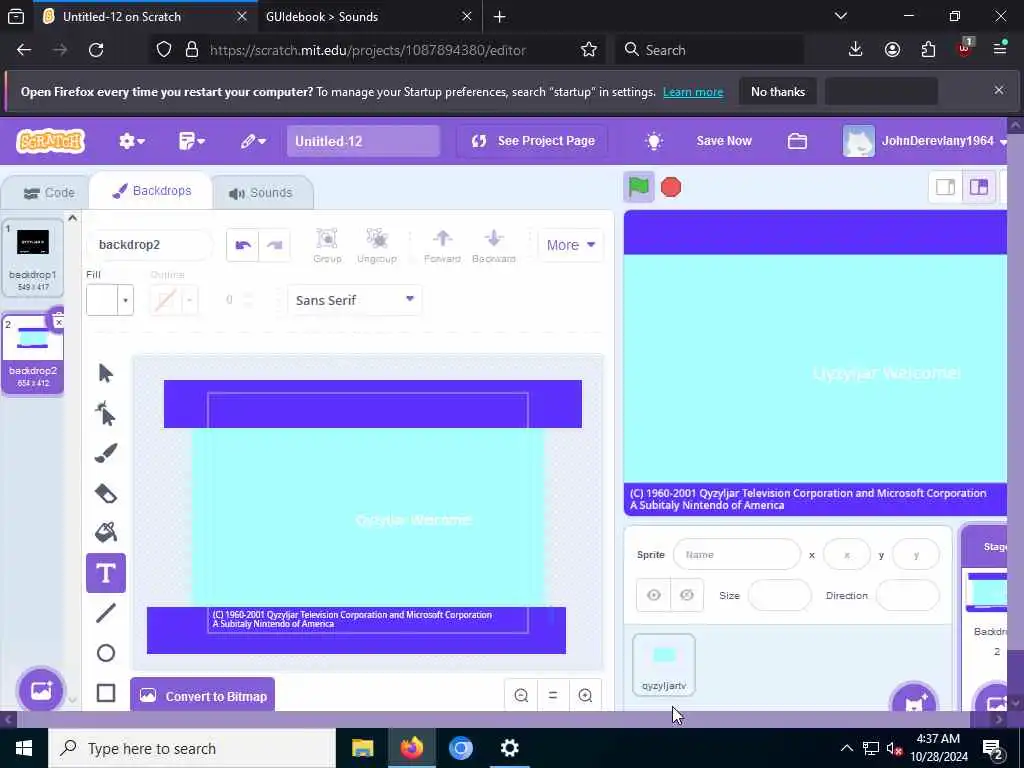The width and height of the screenshot is (1024, 768).
Task: Zoom out the paint canvas
Action: tap(521, 696)
